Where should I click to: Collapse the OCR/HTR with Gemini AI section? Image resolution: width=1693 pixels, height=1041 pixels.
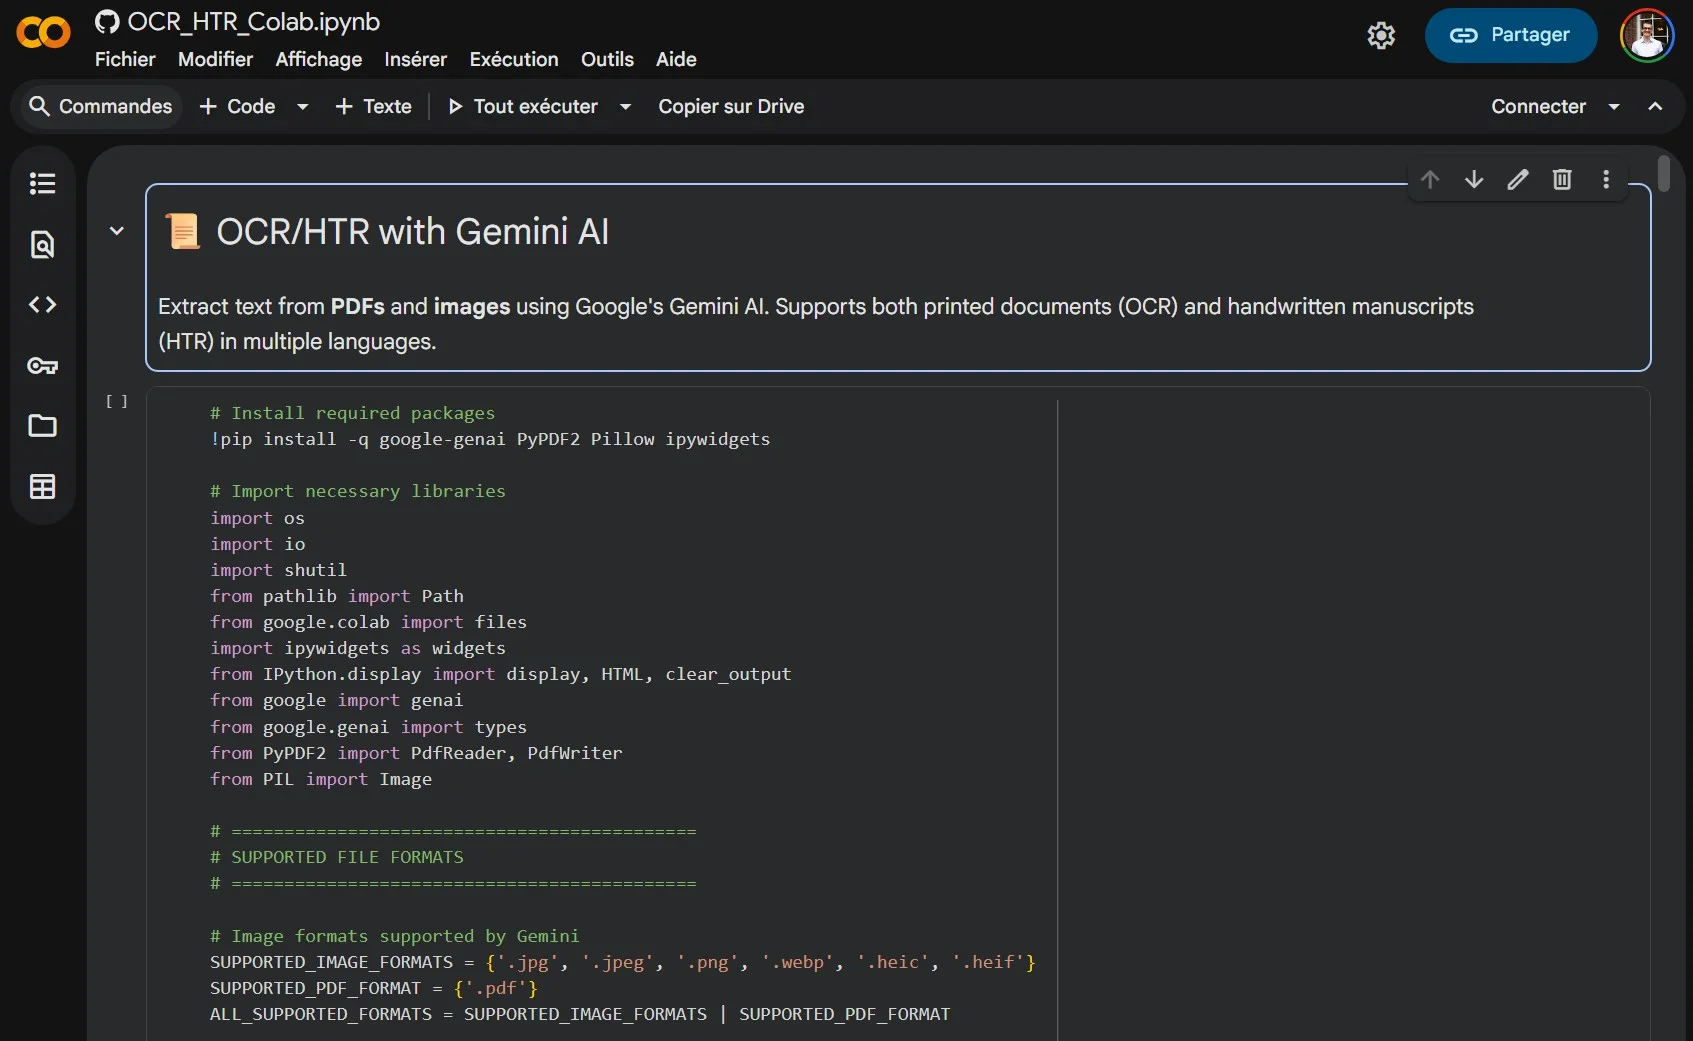[x=117, y=231]
